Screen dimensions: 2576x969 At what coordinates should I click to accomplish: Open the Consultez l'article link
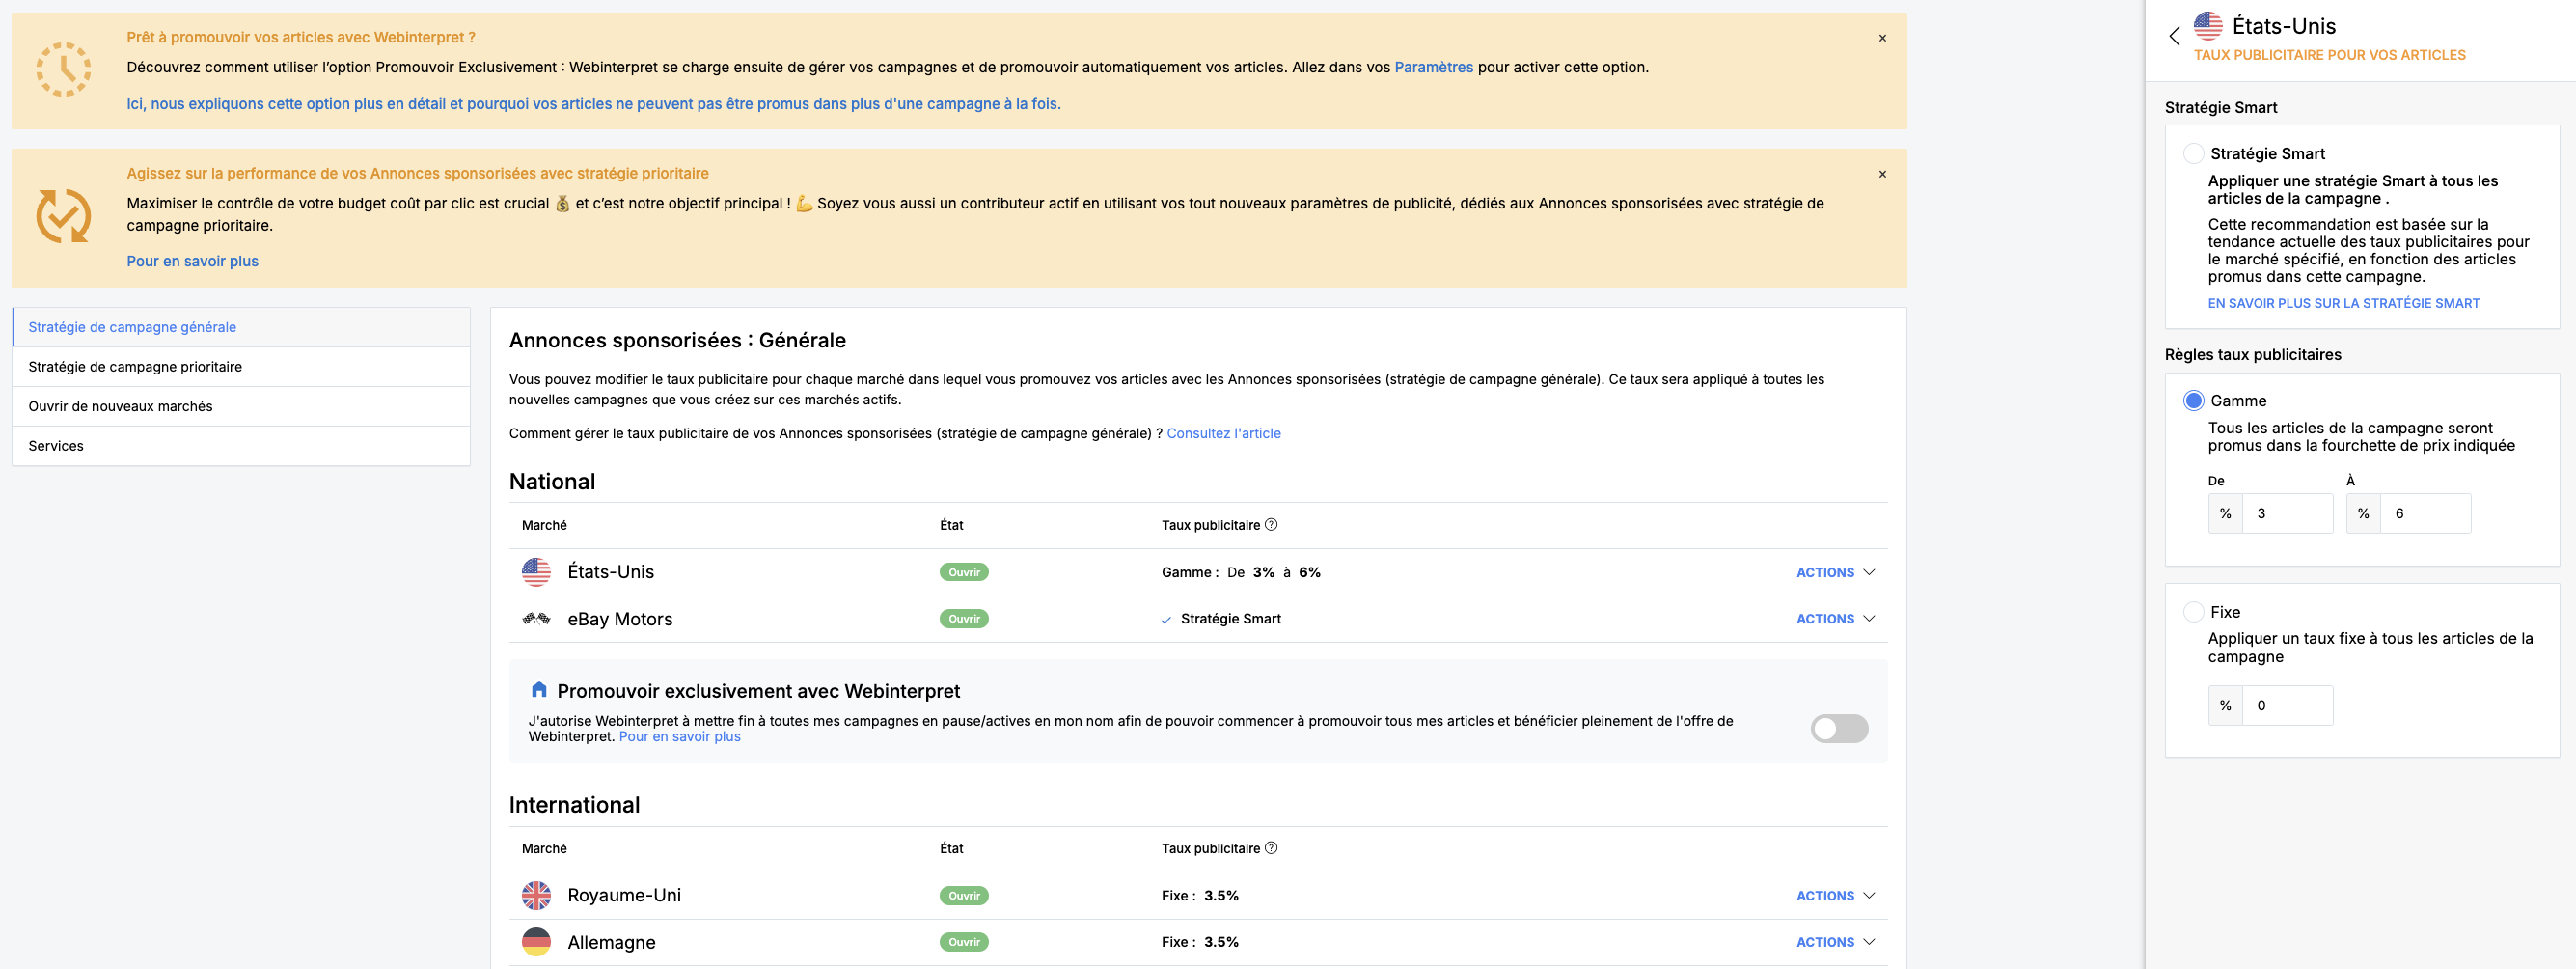pos(1223,433)
